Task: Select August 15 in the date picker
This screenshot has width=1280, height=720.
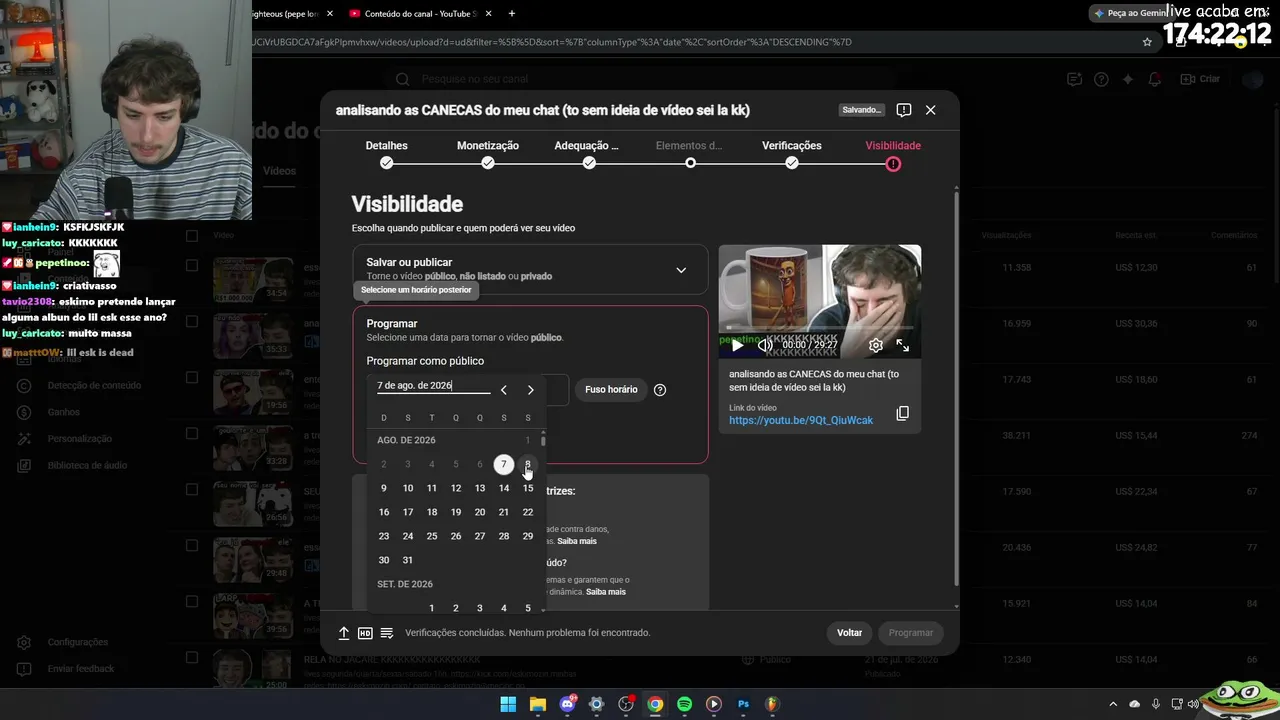Action: [528, 488]
